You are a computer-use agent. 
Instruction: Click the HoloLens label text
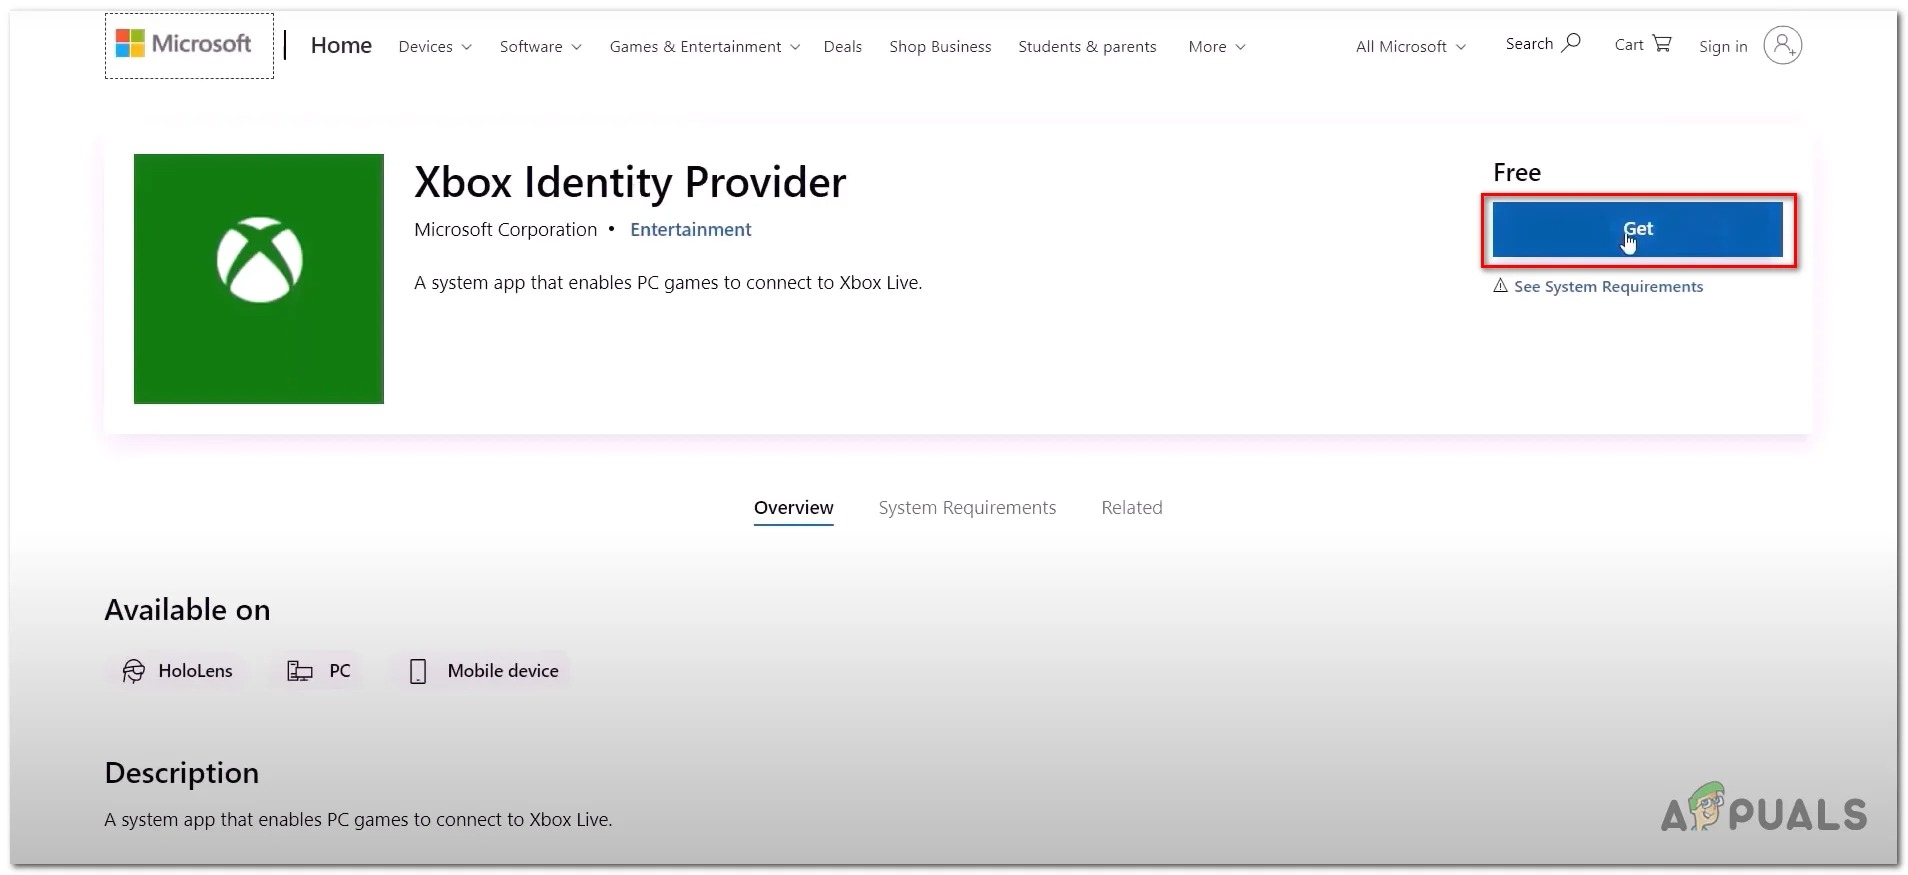pyautogui.click(x=195, y=671)
